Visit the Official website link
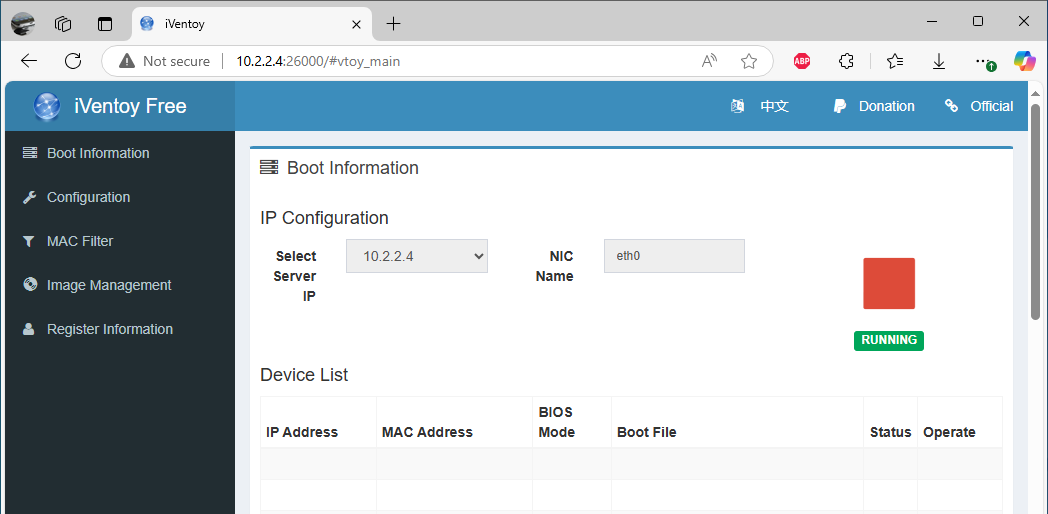Screen dimensions: 1048x514 tap(979, 106)
